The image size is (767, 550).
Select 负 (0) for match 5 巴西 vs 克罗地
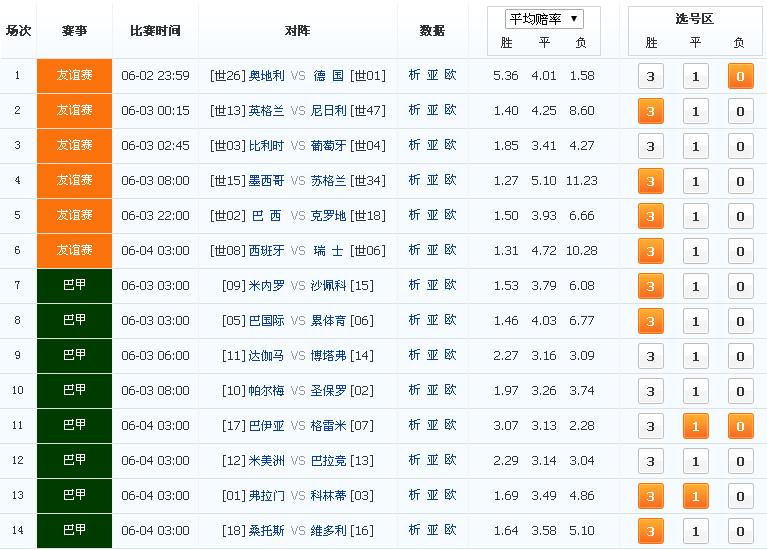[x=740, y=216]
